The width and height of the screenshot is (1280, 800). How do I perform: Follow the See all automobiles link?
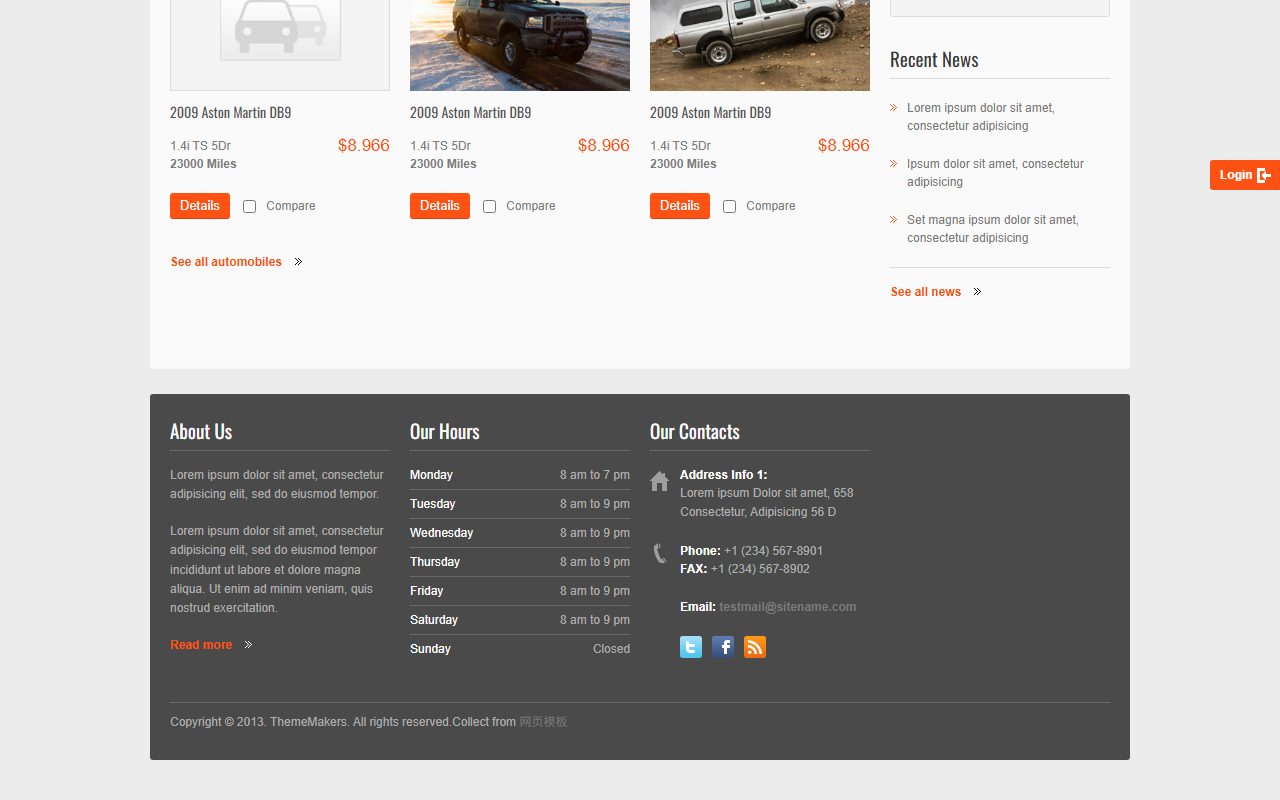click(x=226, y=262)
